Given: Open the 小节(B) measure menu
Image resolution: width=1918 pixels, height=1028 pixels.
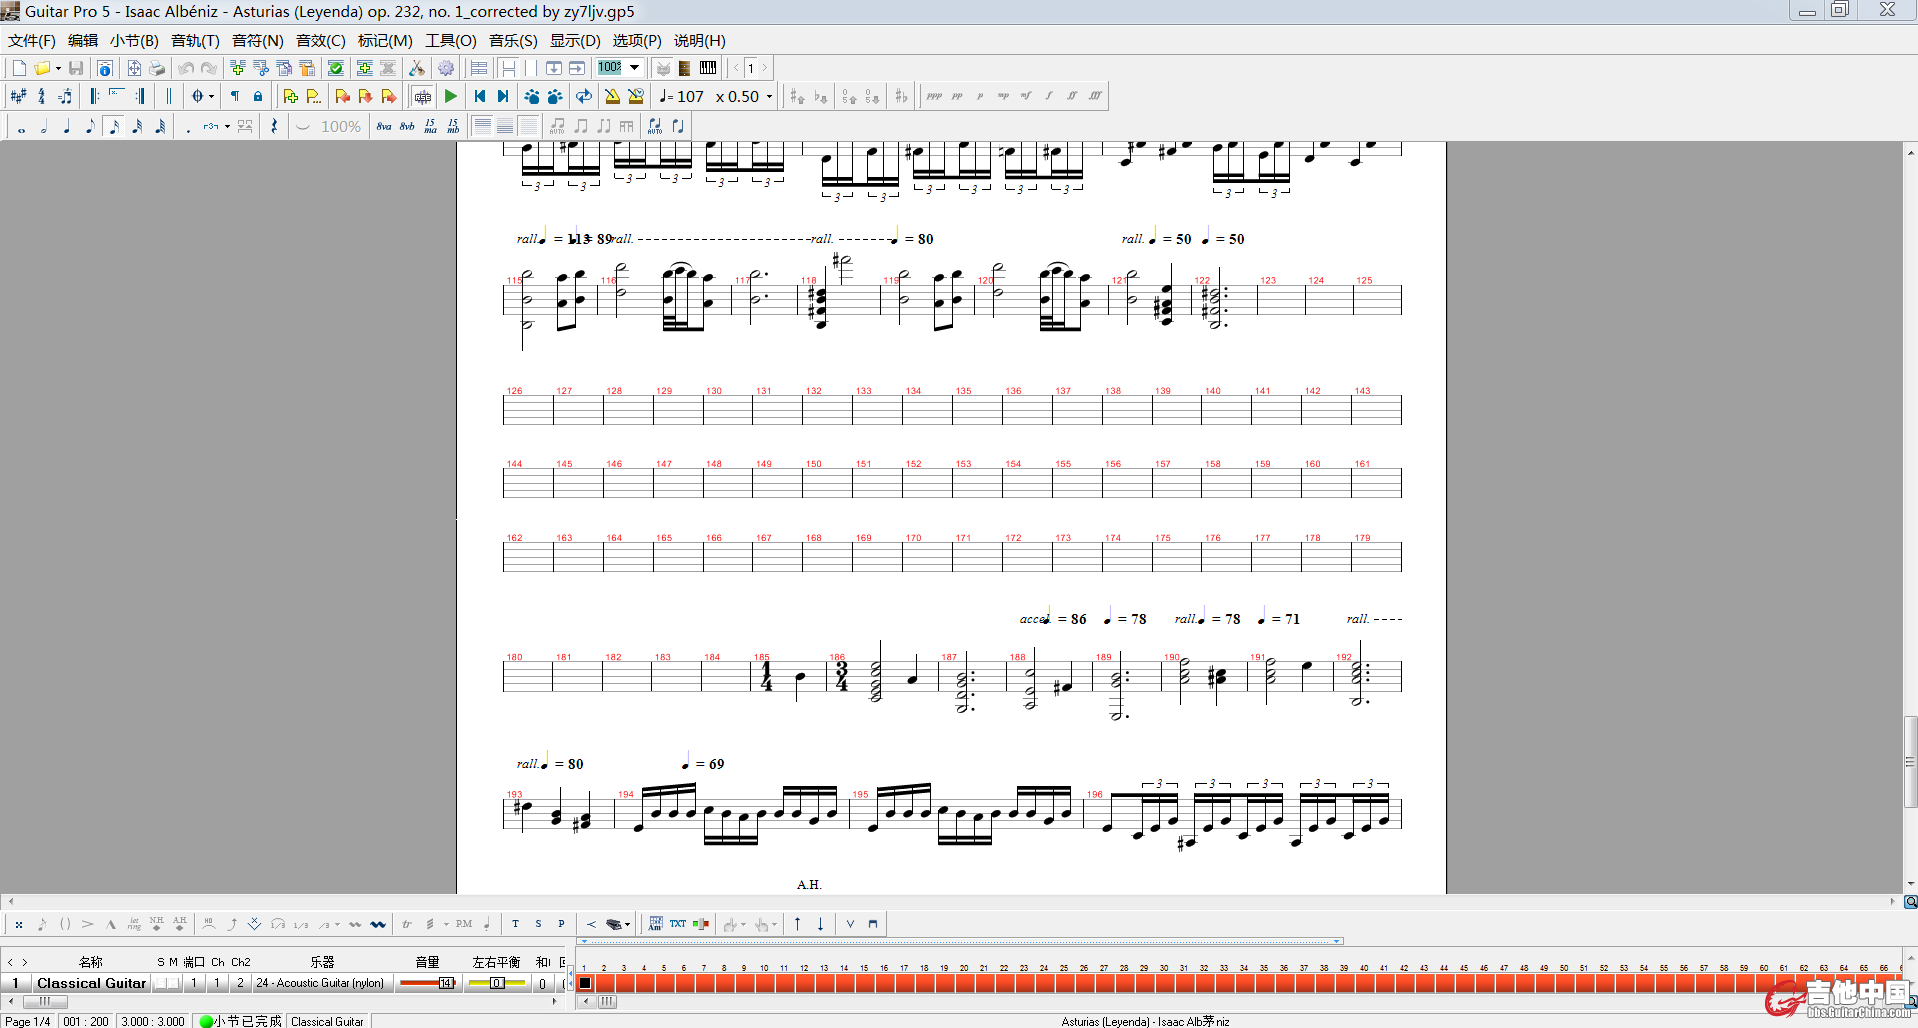Looking at the screenshot, I should click(134, 40).
